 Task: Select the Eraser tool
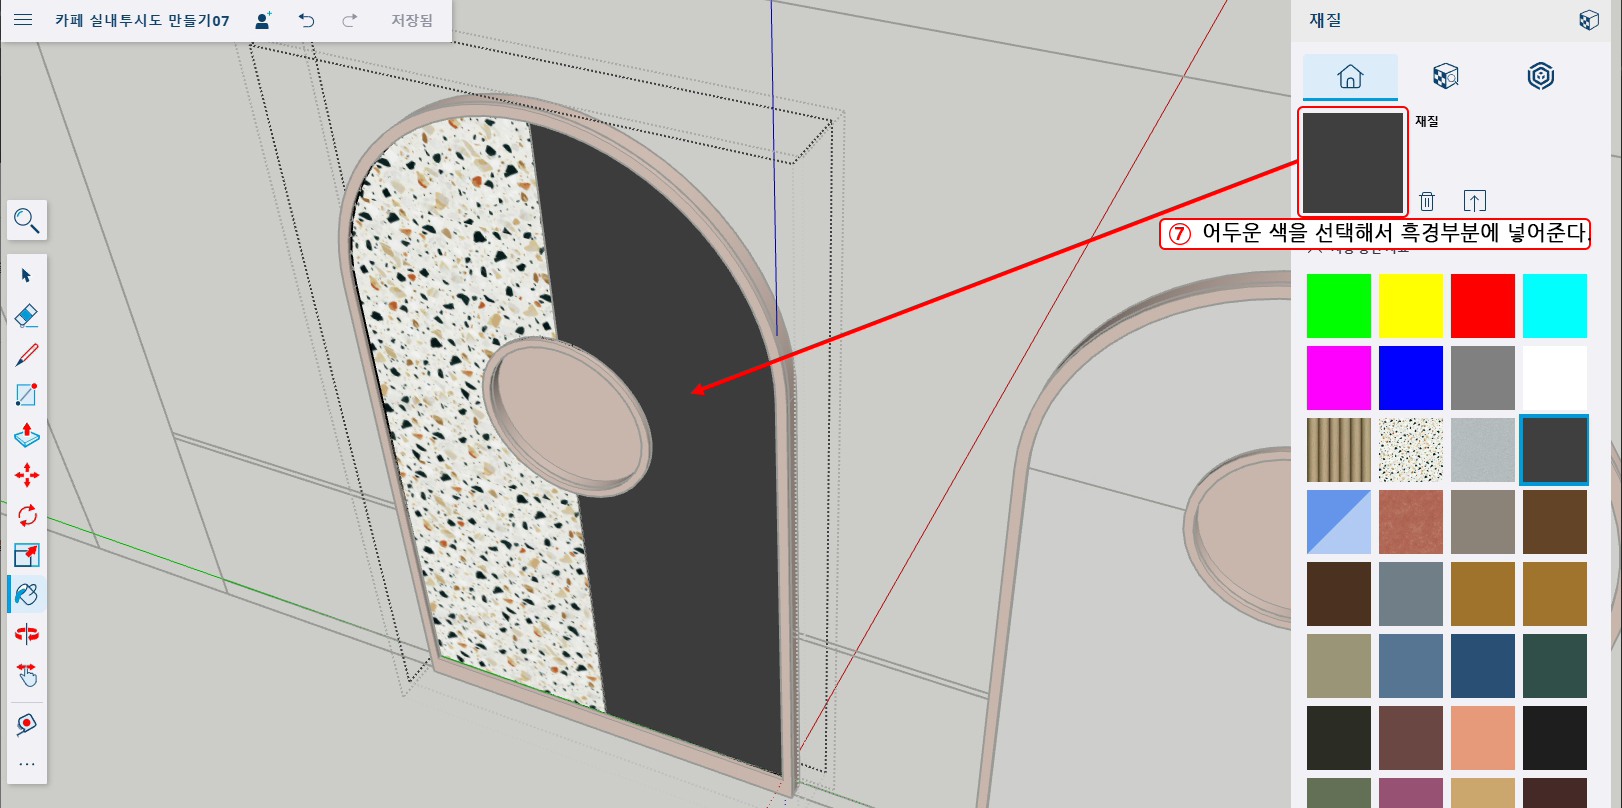[27, 315]
